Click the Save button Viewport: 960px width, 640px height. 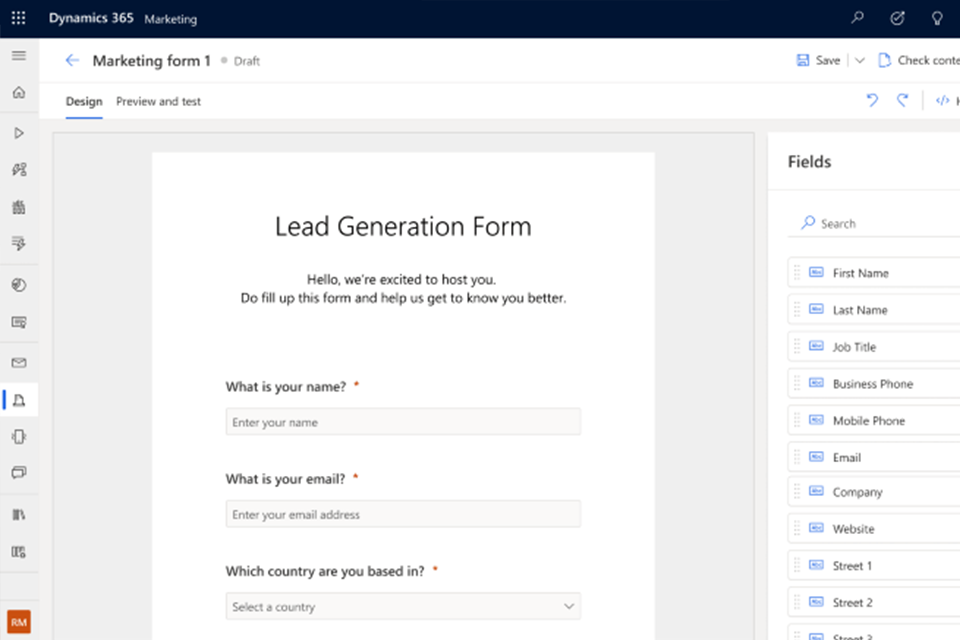pos(818,61)
